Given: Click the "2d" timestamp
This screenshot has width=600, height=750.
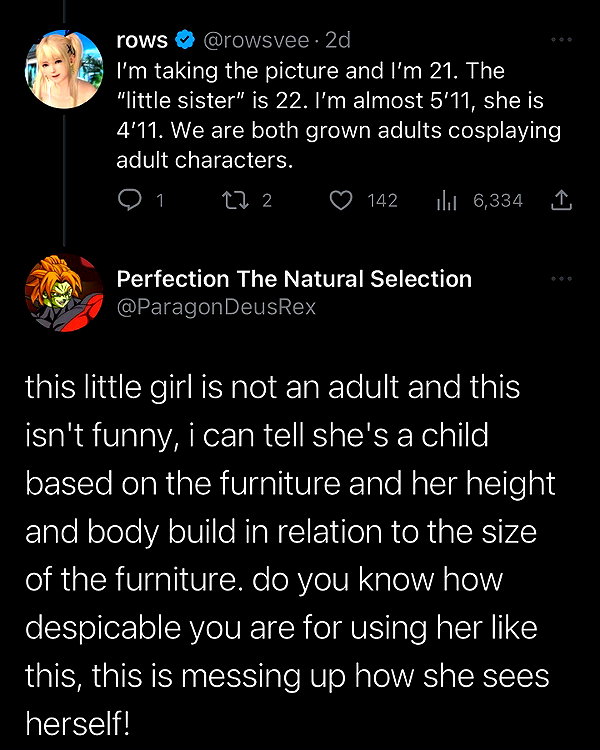Looking at the screenshot, I should (x=338, y=41).
